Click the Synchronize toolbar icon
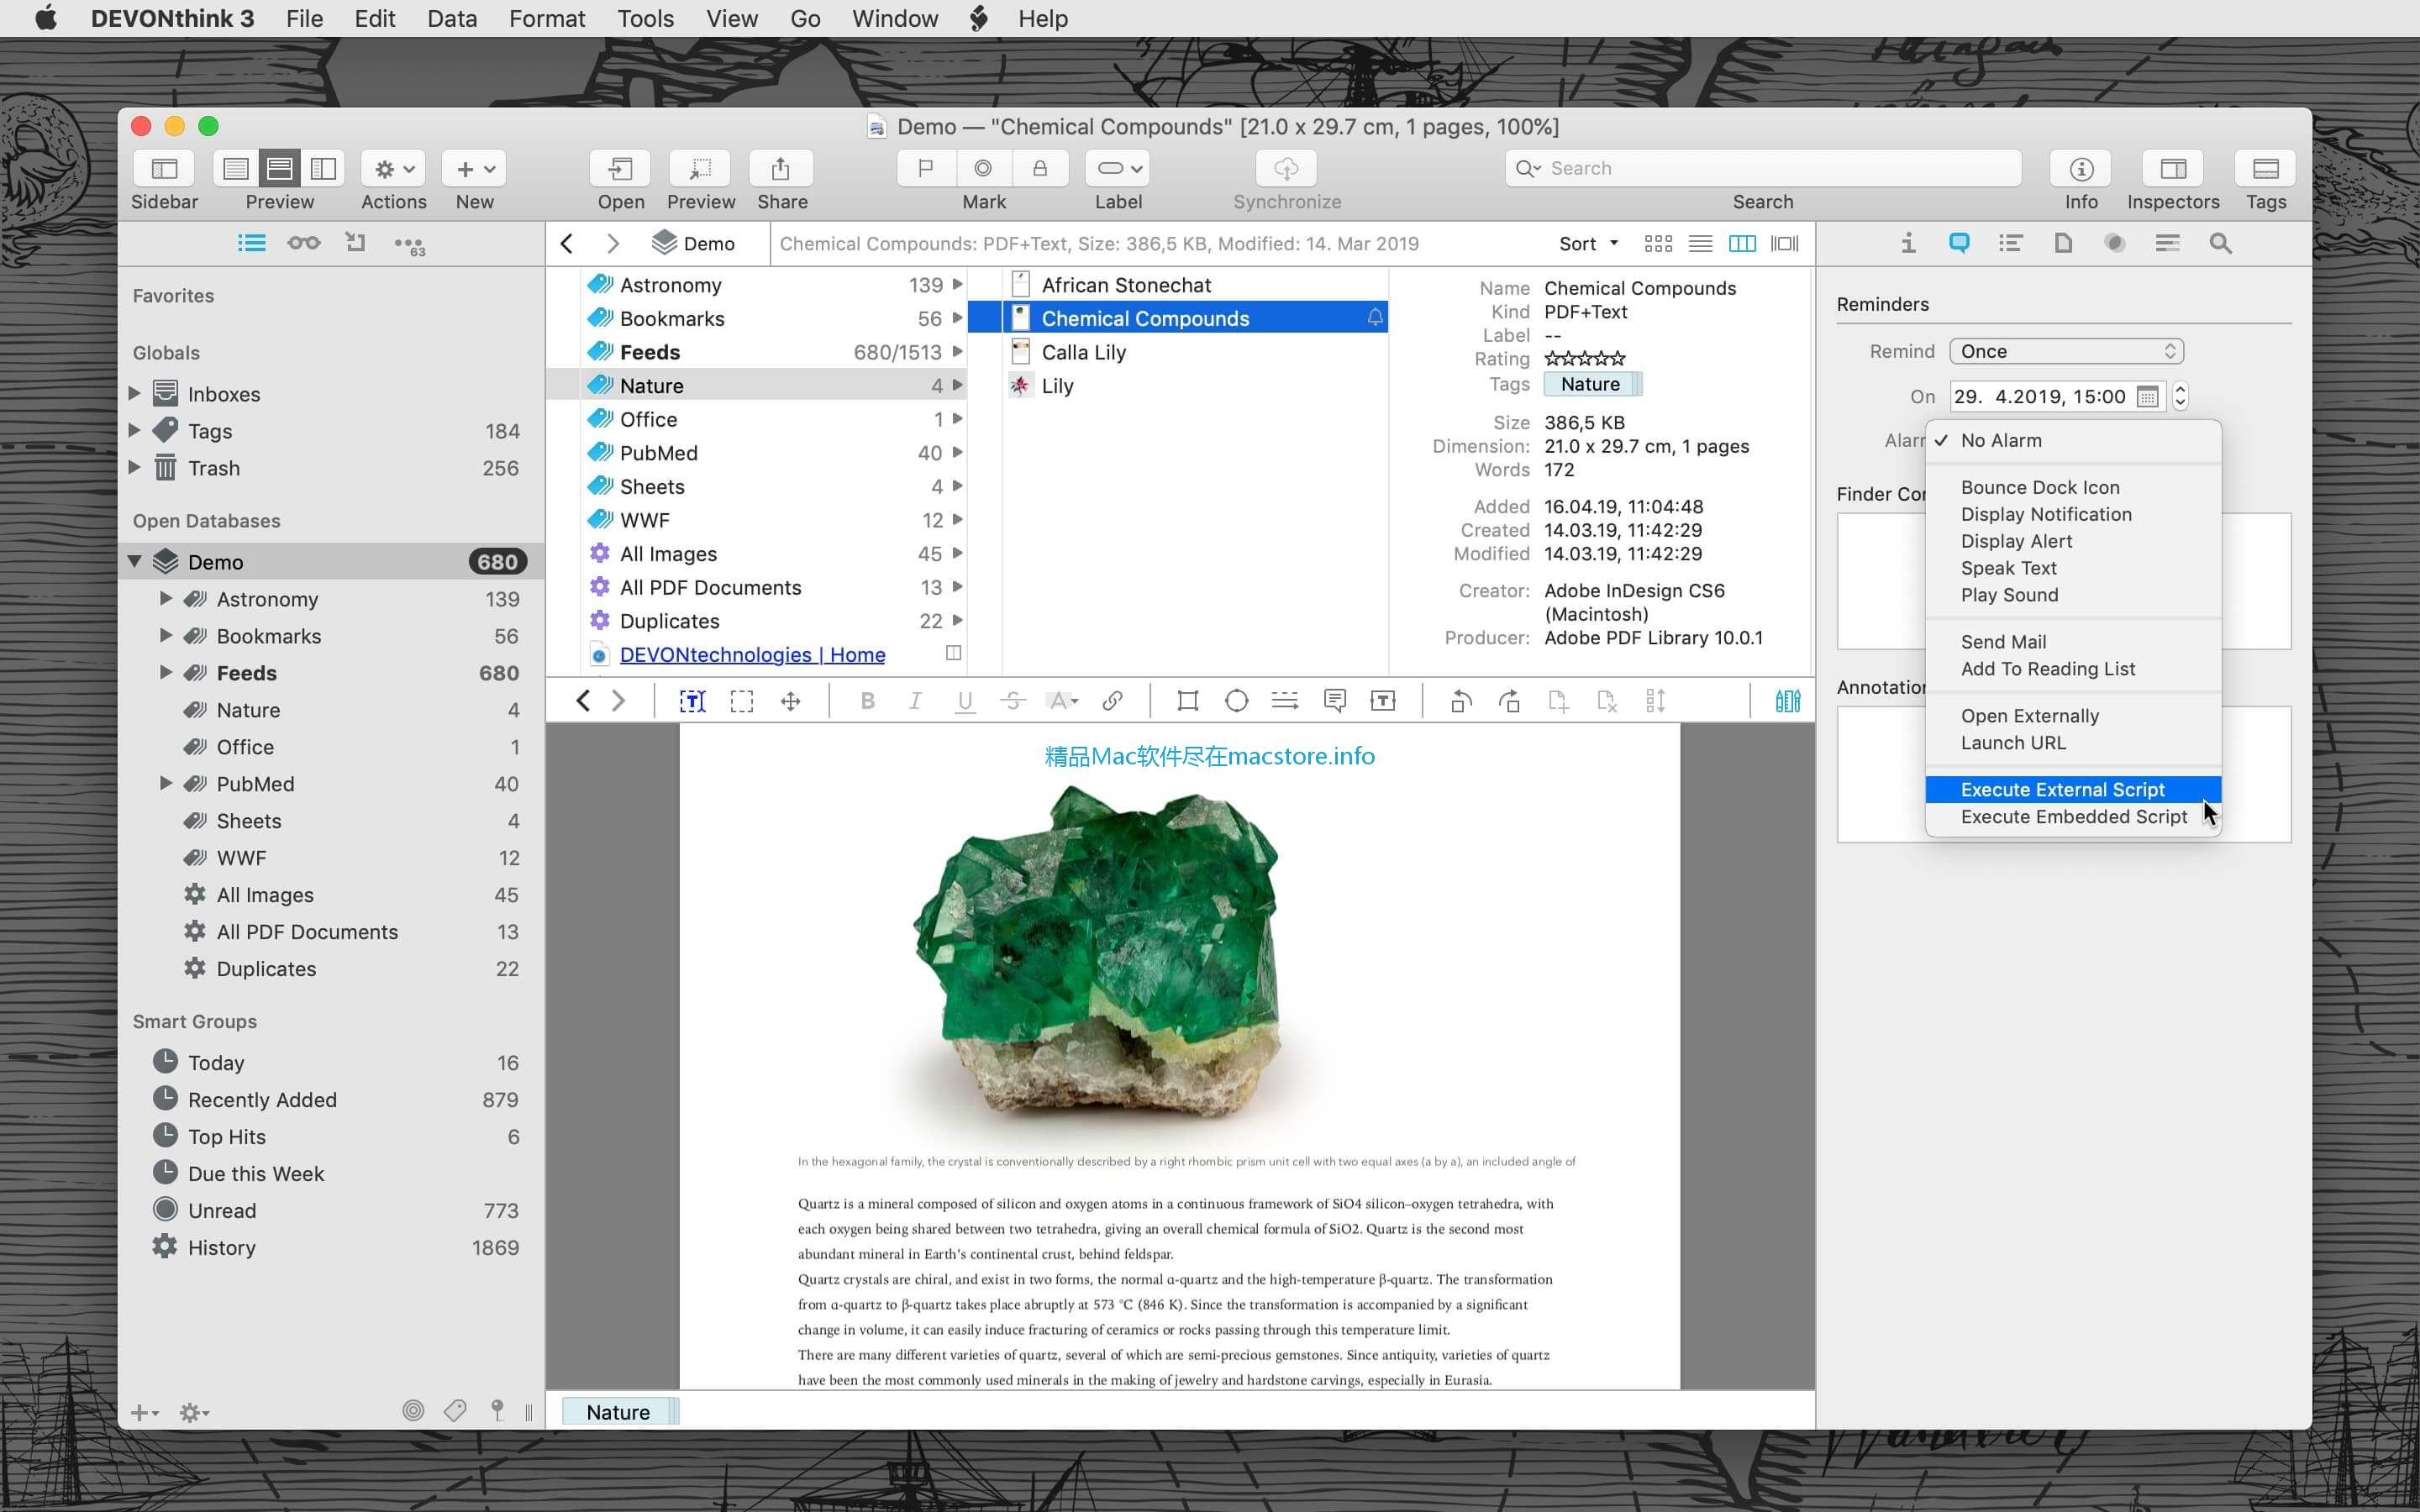This screenshot has width=2420, height=1512. pyautogui.click(x=1287, y=167)
